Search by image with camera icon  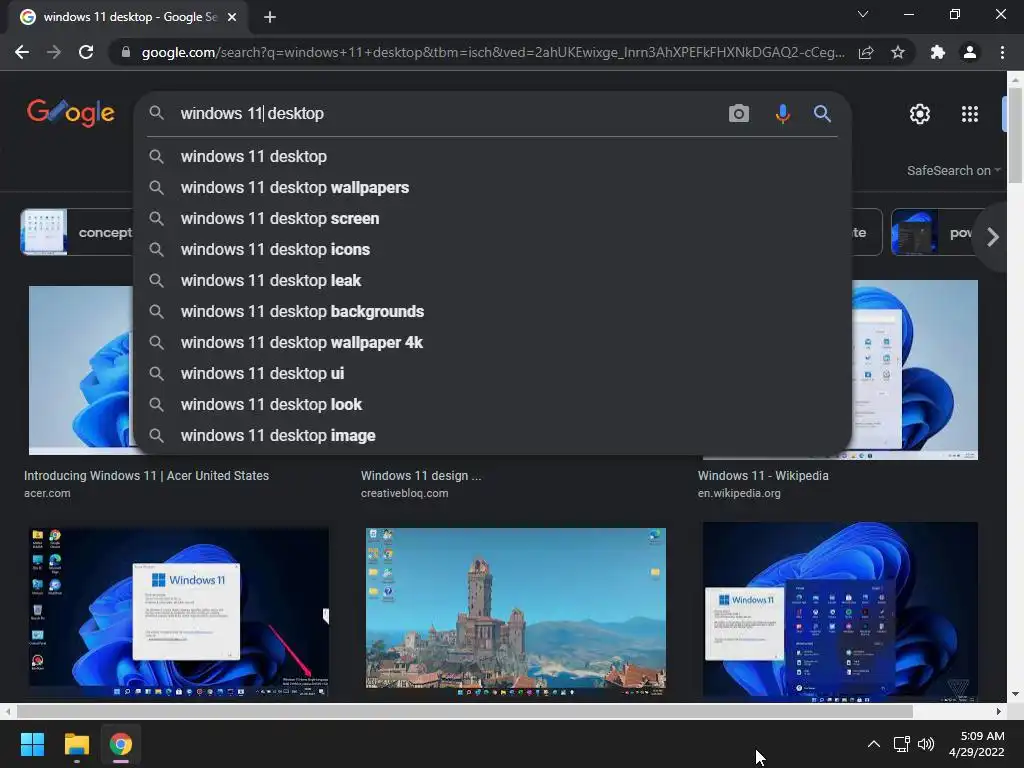click(739, 113)
